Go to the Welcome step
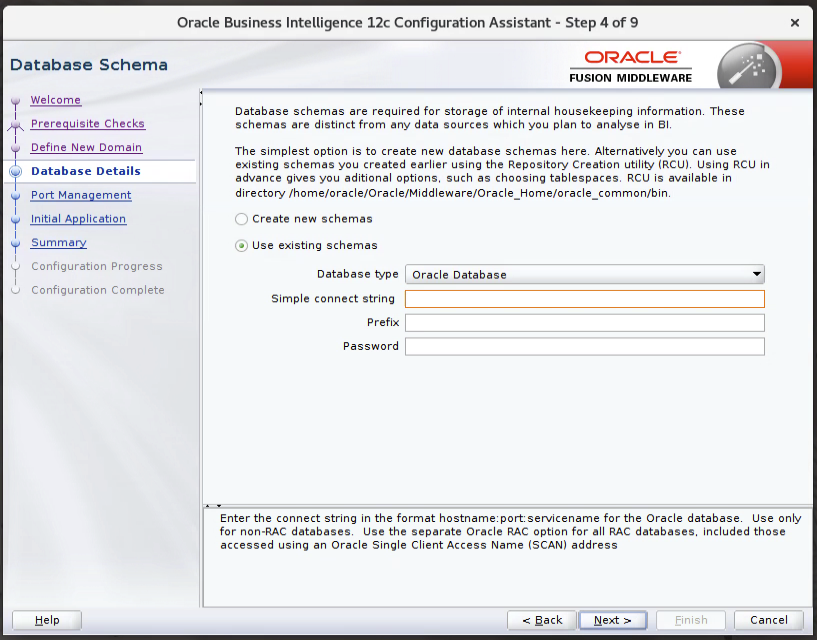Screen dimensions: 817x640 [56, 100]
